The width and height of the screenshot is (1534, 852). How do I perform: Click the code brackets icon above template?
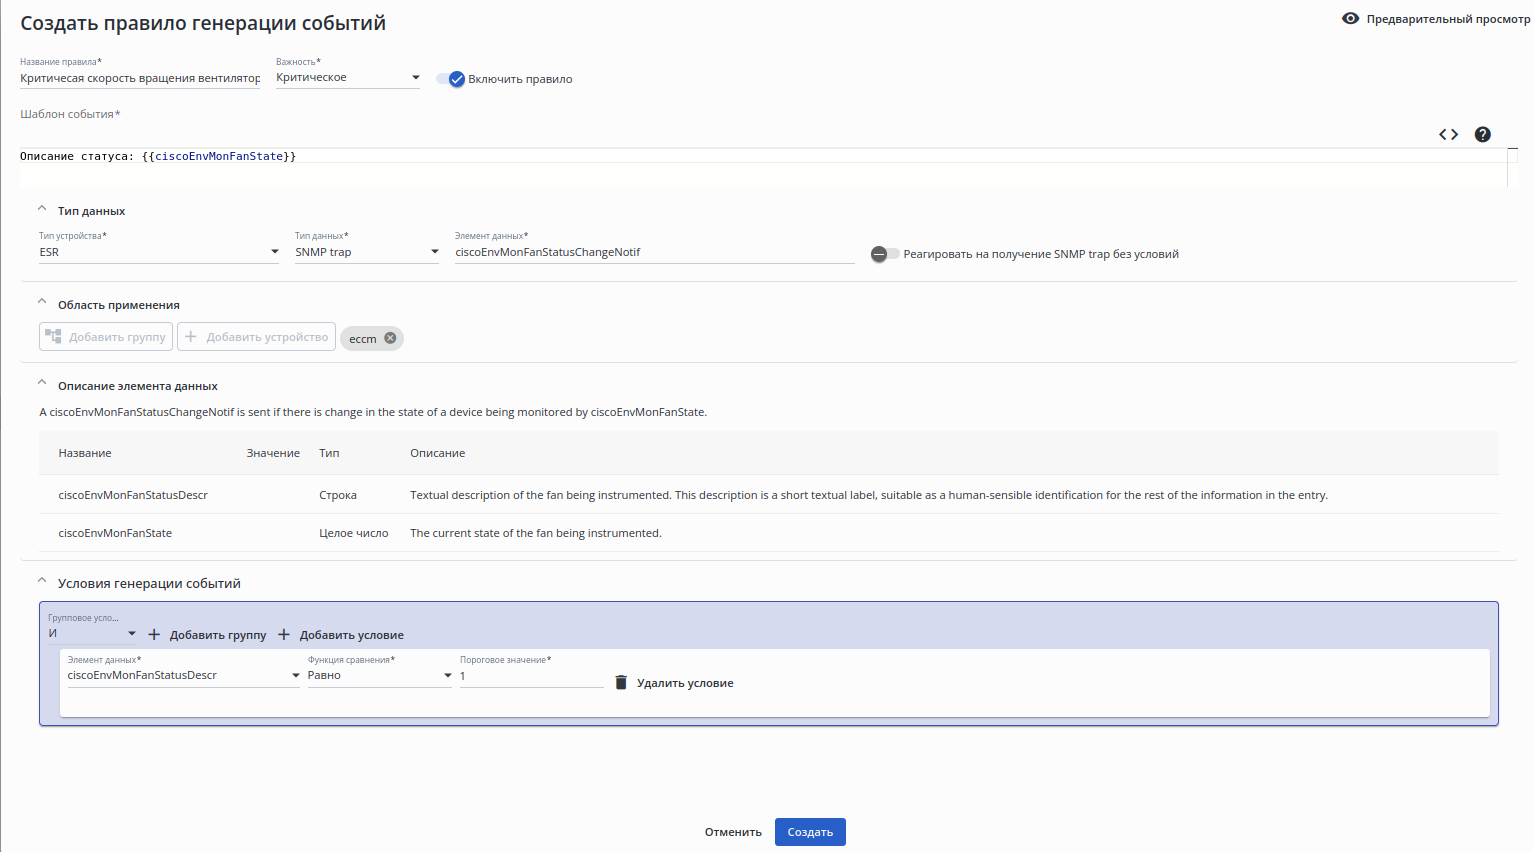(1448, 134)
